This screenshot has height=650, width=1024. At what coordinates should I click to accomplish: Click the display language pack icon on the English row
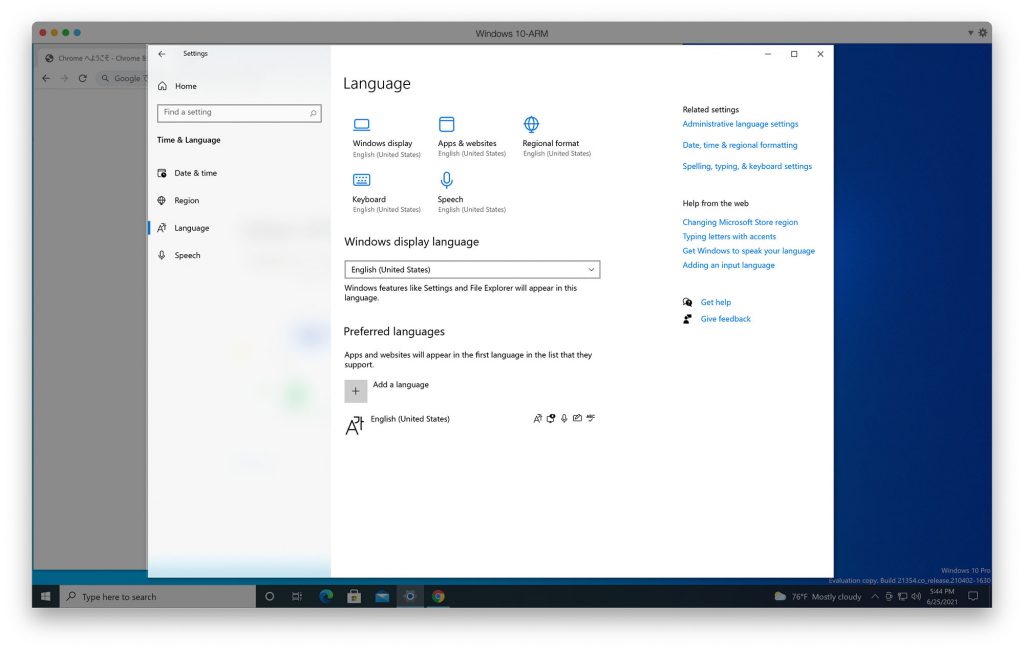click(537, 419)
